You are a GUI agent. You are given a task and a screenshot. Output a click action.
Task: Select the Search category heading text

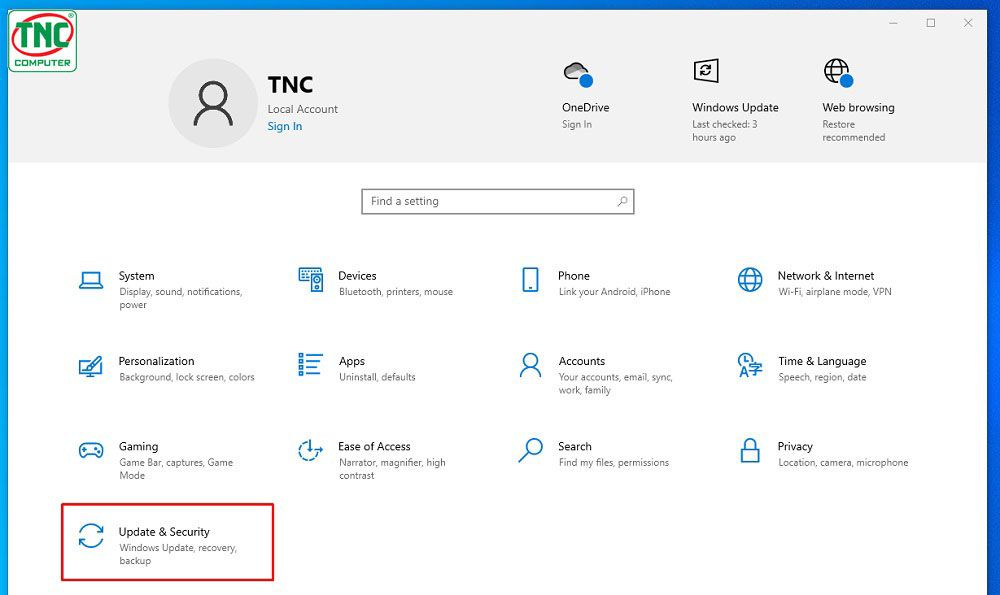pos(575,446)
